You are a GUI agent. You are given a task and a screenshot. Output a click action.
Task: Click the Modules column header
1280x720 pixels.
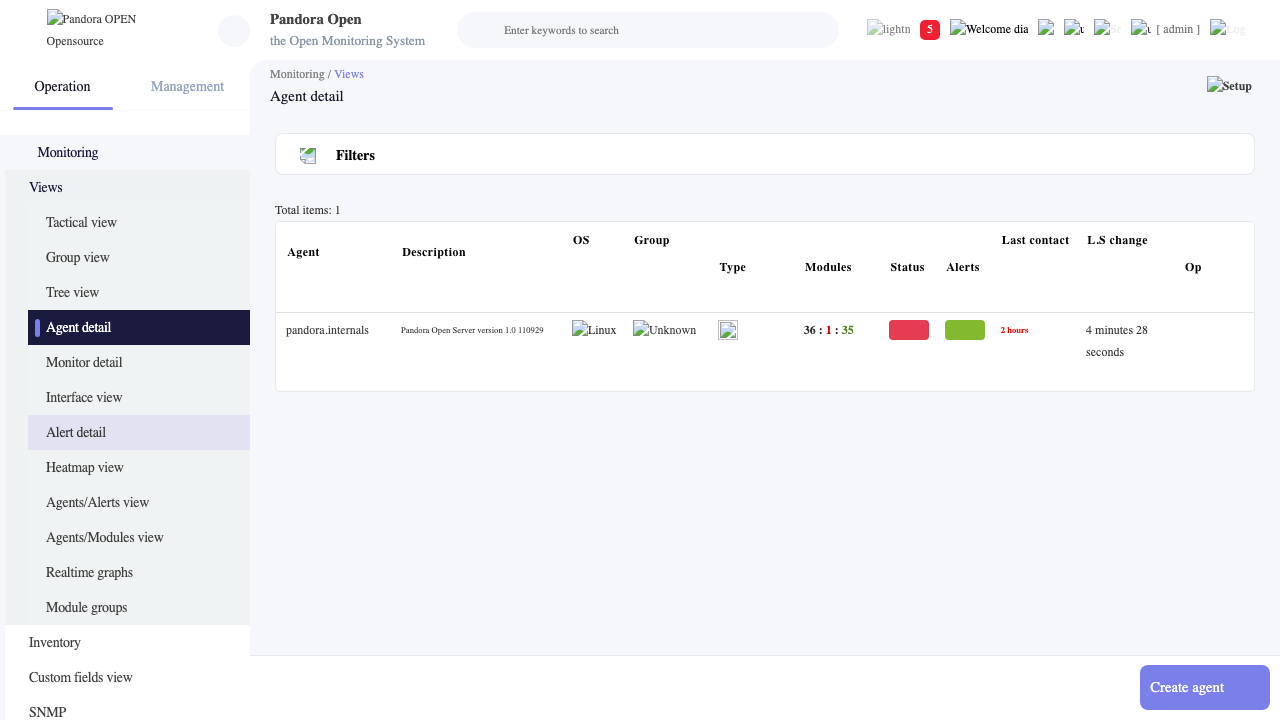(x=828, y=267)
